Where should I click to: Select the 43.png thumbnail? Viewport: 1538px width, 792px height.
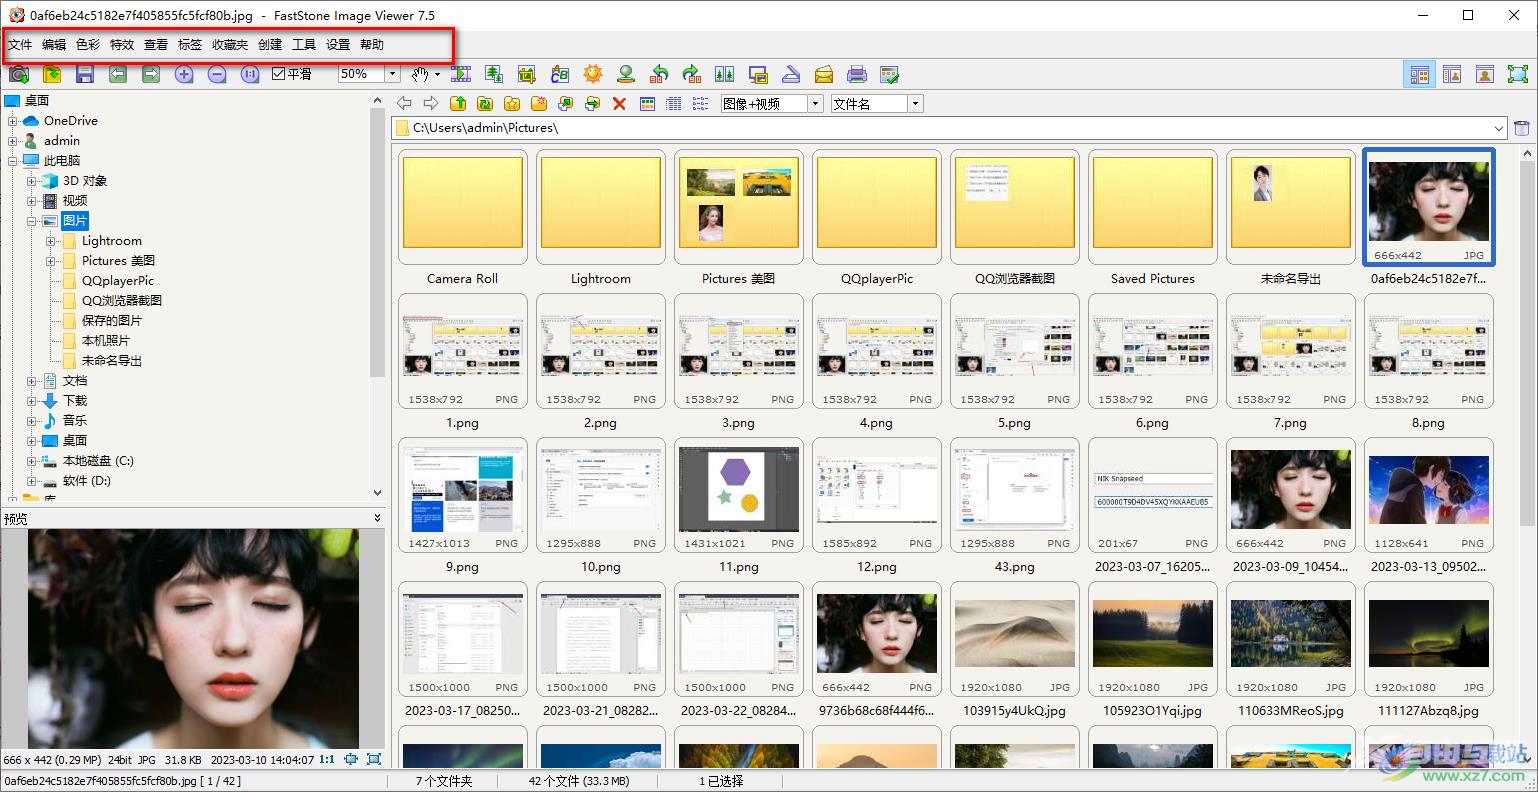pyautogui.click(x=1014, y=493)
